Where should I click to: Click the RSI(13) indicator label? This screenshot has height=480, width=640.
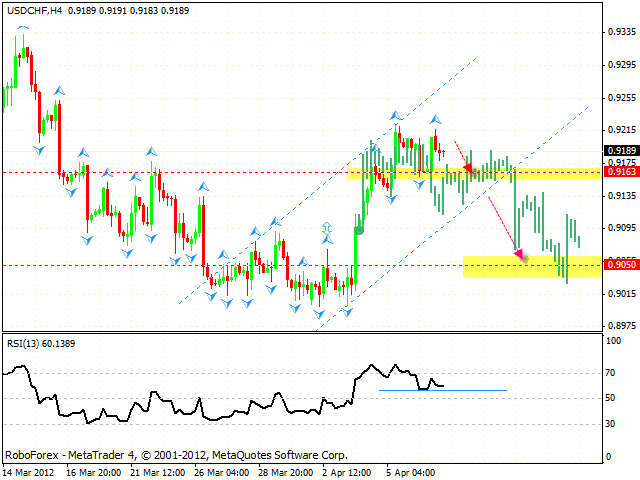(41, 343)
